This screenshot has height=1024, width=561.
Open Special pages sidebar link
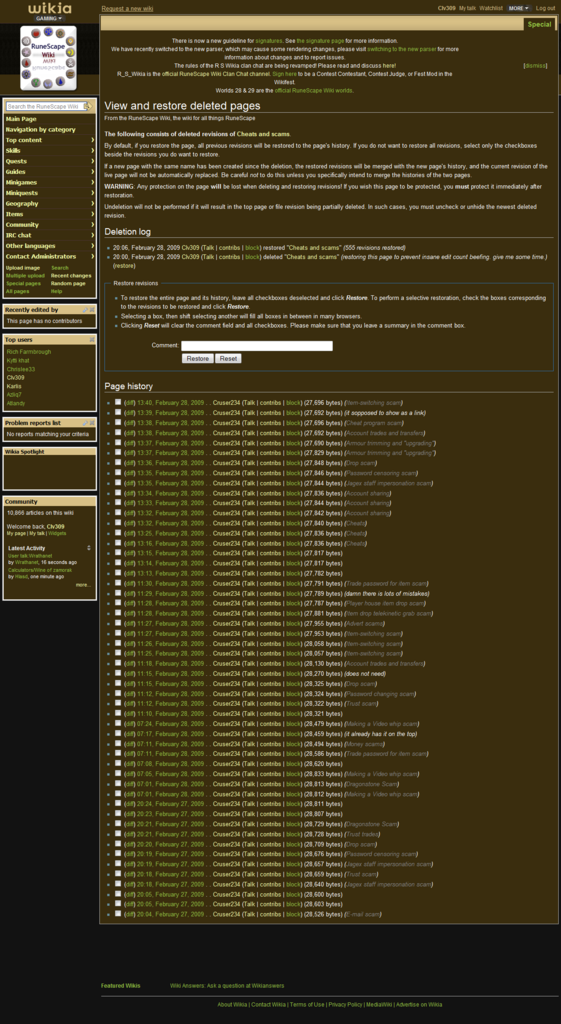click(x=24, y=283)
